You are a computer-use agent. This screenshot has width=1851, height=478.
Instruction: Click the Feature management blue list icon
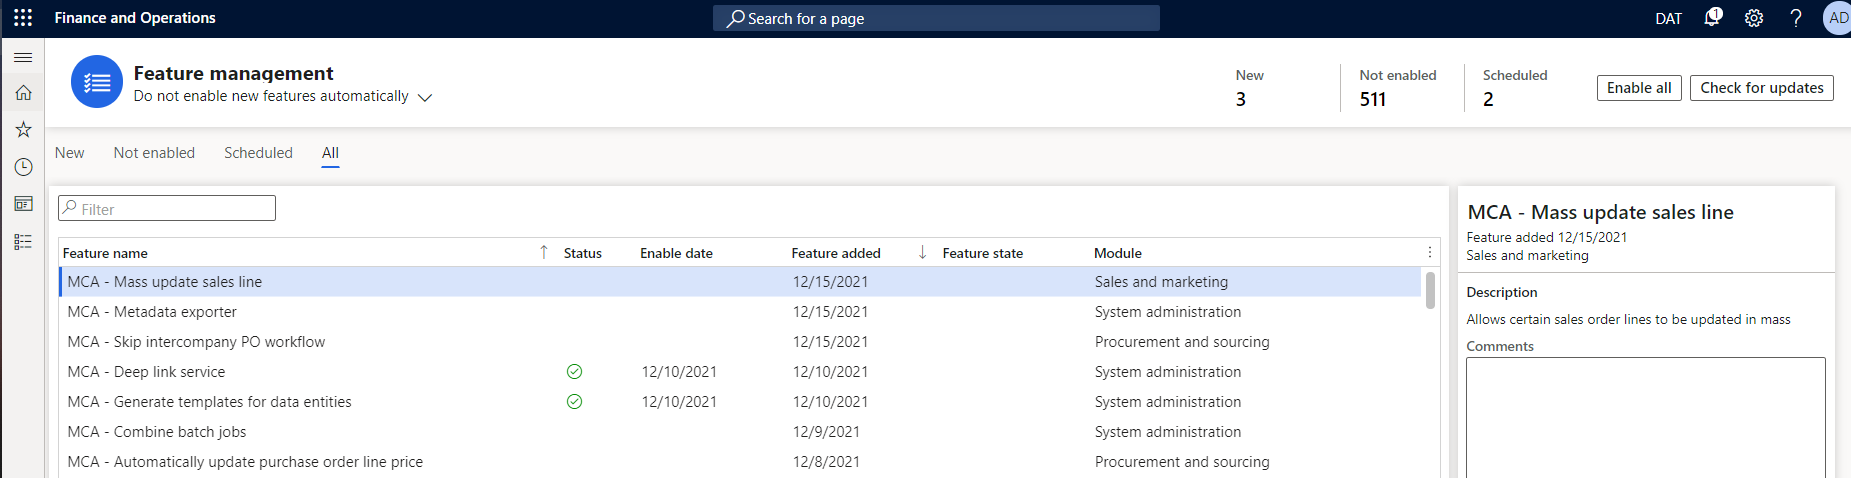click(x=97, y=82)
